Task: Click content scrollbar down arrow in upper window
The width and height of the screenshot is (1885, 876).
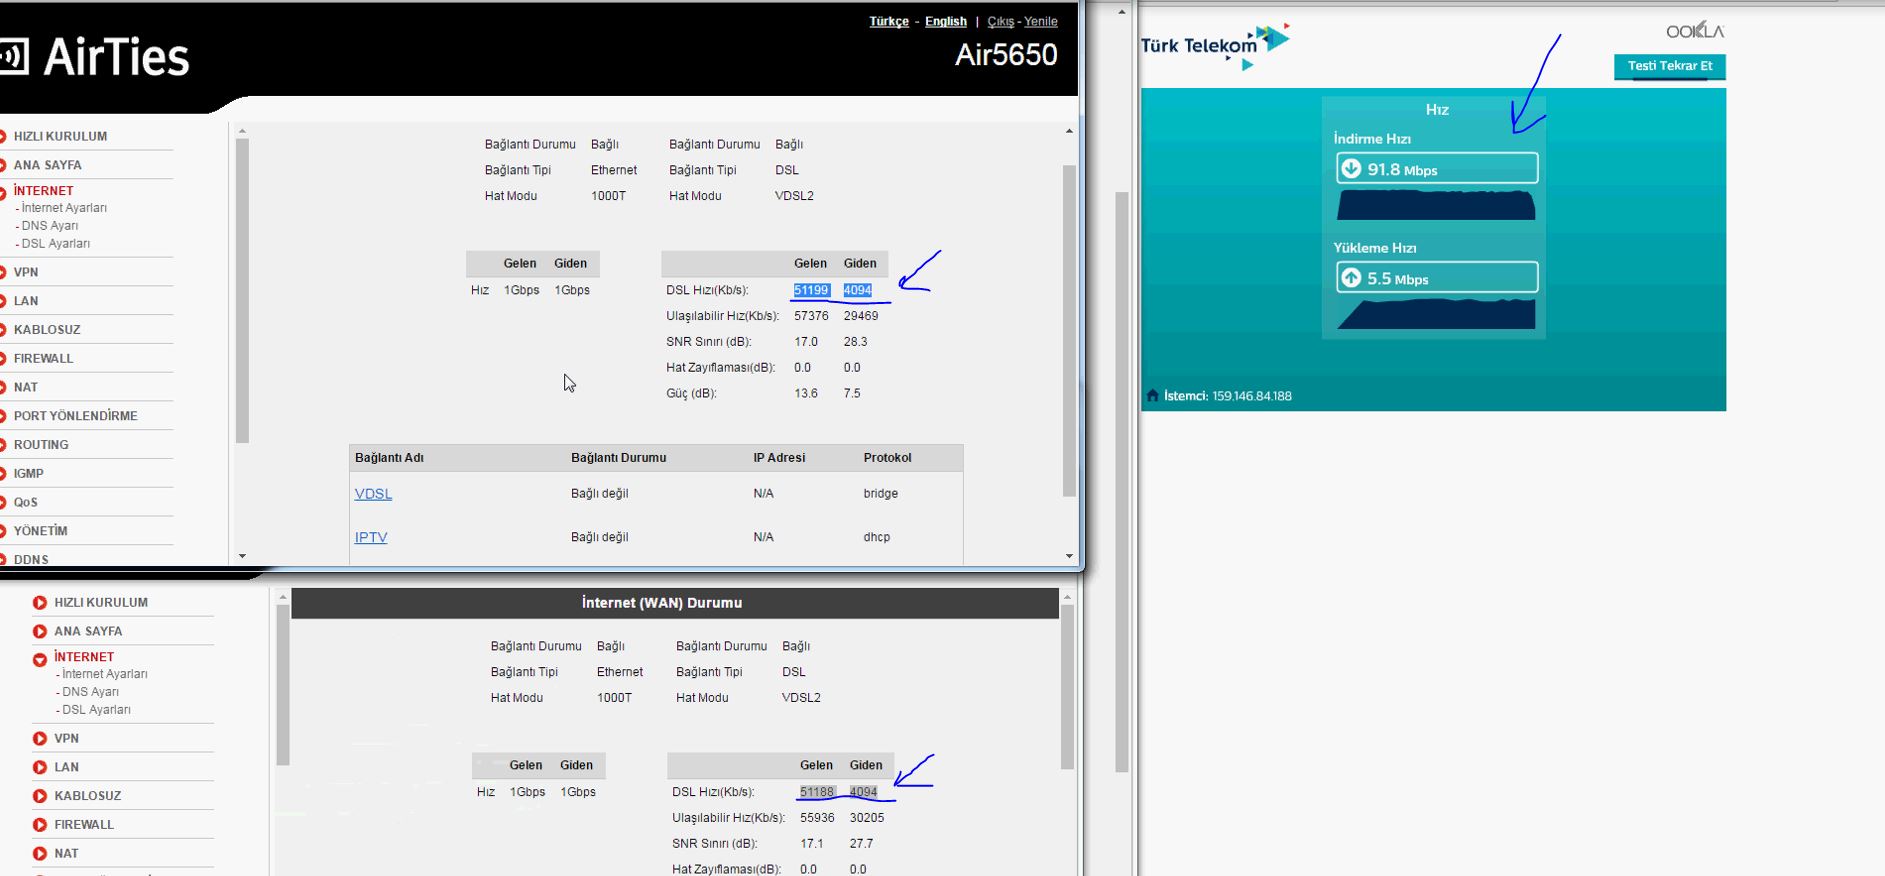Action: pos(1069,556)
